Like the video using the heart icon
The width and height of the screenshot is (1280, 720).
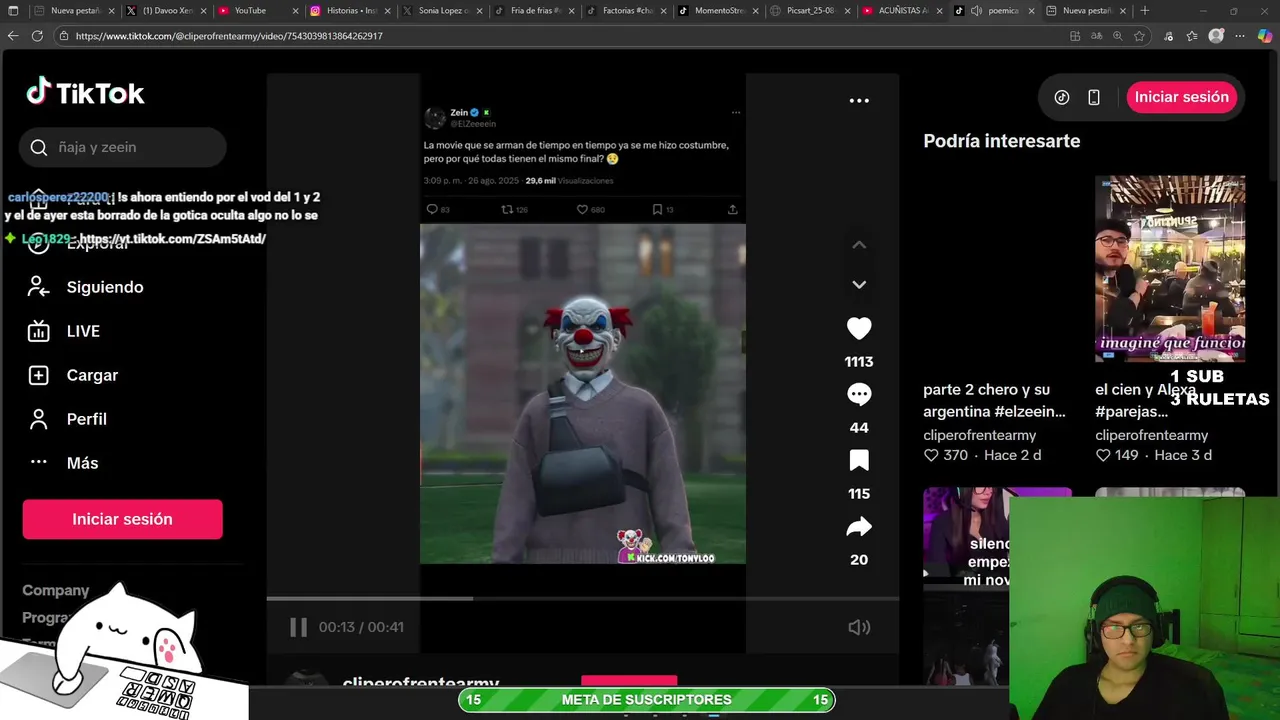pos(859,328)
